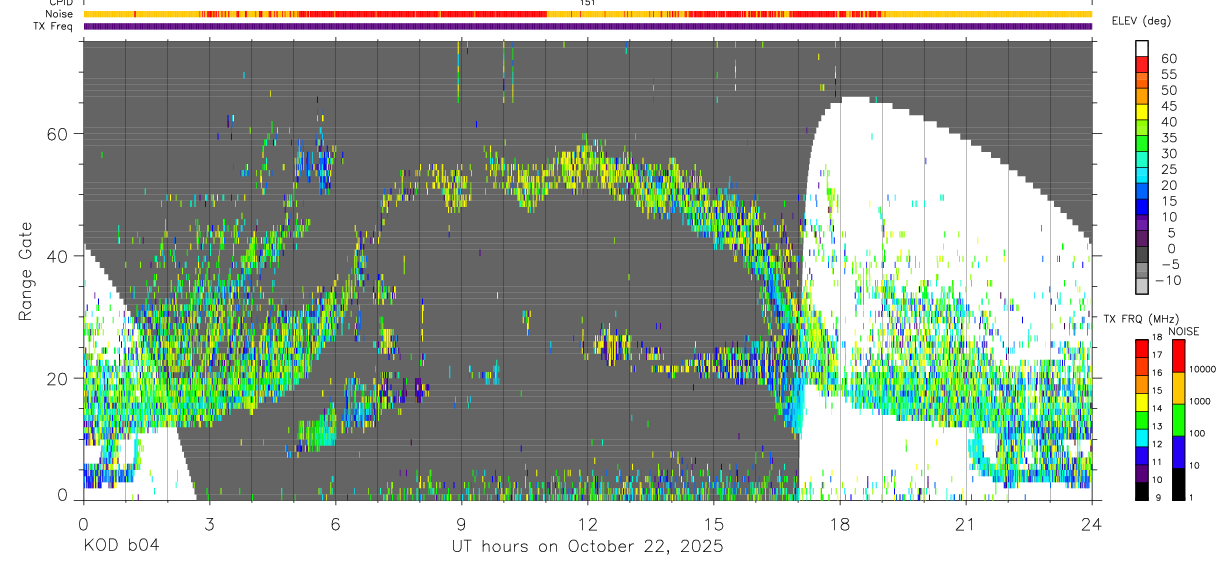Image resolution: width=1228 pixels, height=567 pixels.
Task: Click the TX FRQ scale value '17'
Action: (x=1157, y=355)
